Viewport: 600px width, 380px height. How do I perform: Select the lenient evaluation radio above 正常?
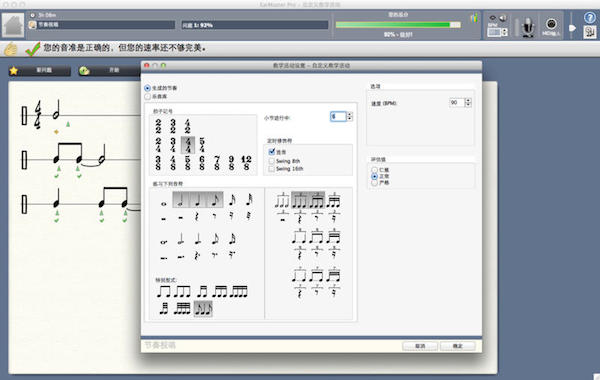pyautogui.click(x=374, y=170)
